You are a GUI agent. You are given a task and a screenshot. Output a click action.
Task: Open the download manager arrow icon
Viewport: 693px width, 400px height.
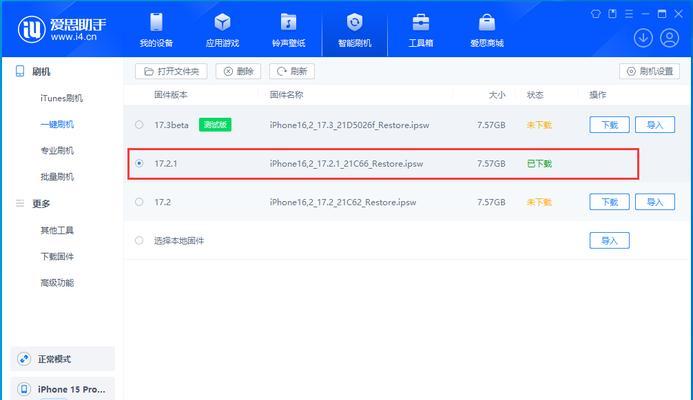click(x=644, y=38)
